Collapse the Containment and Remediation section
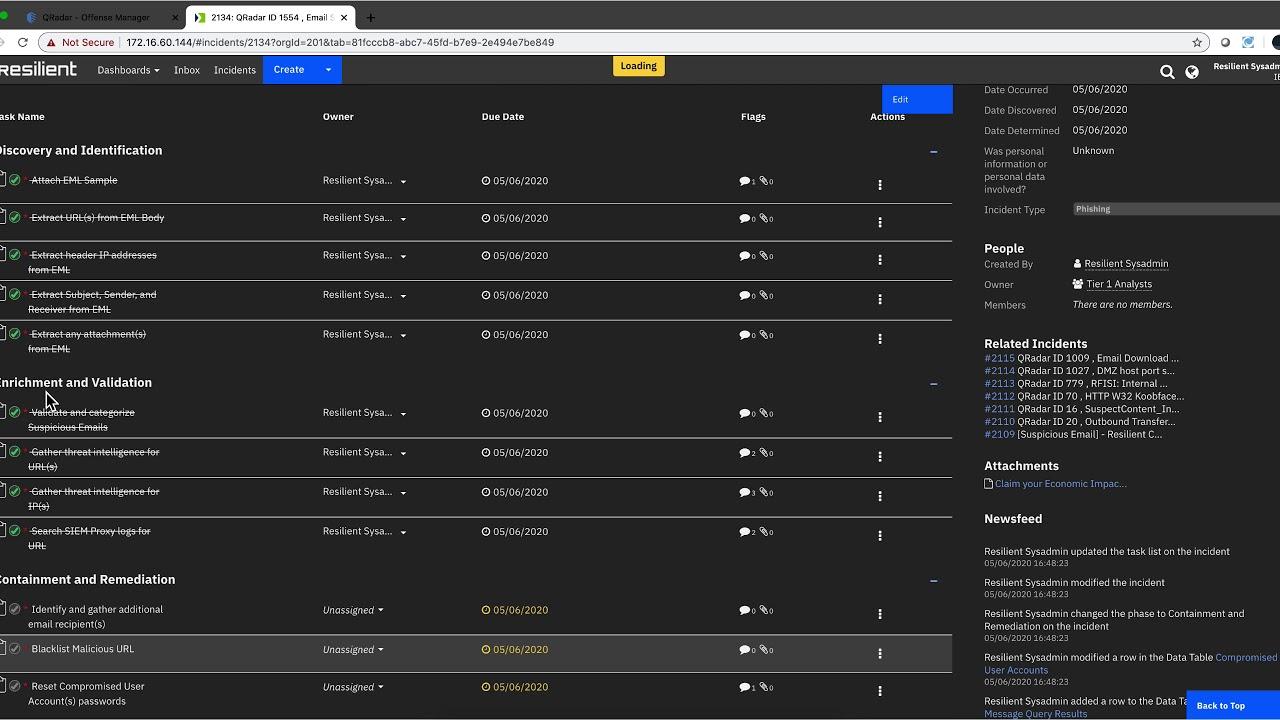The image size is (1280, 720). (933, 581)
